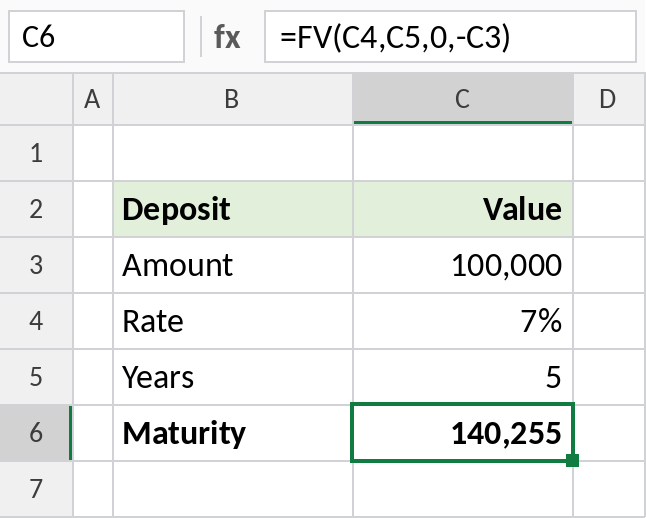This screenshot has height=518, width=646.
Task: Select the 'Amount' label cell
Action: (x=233, y=265)
